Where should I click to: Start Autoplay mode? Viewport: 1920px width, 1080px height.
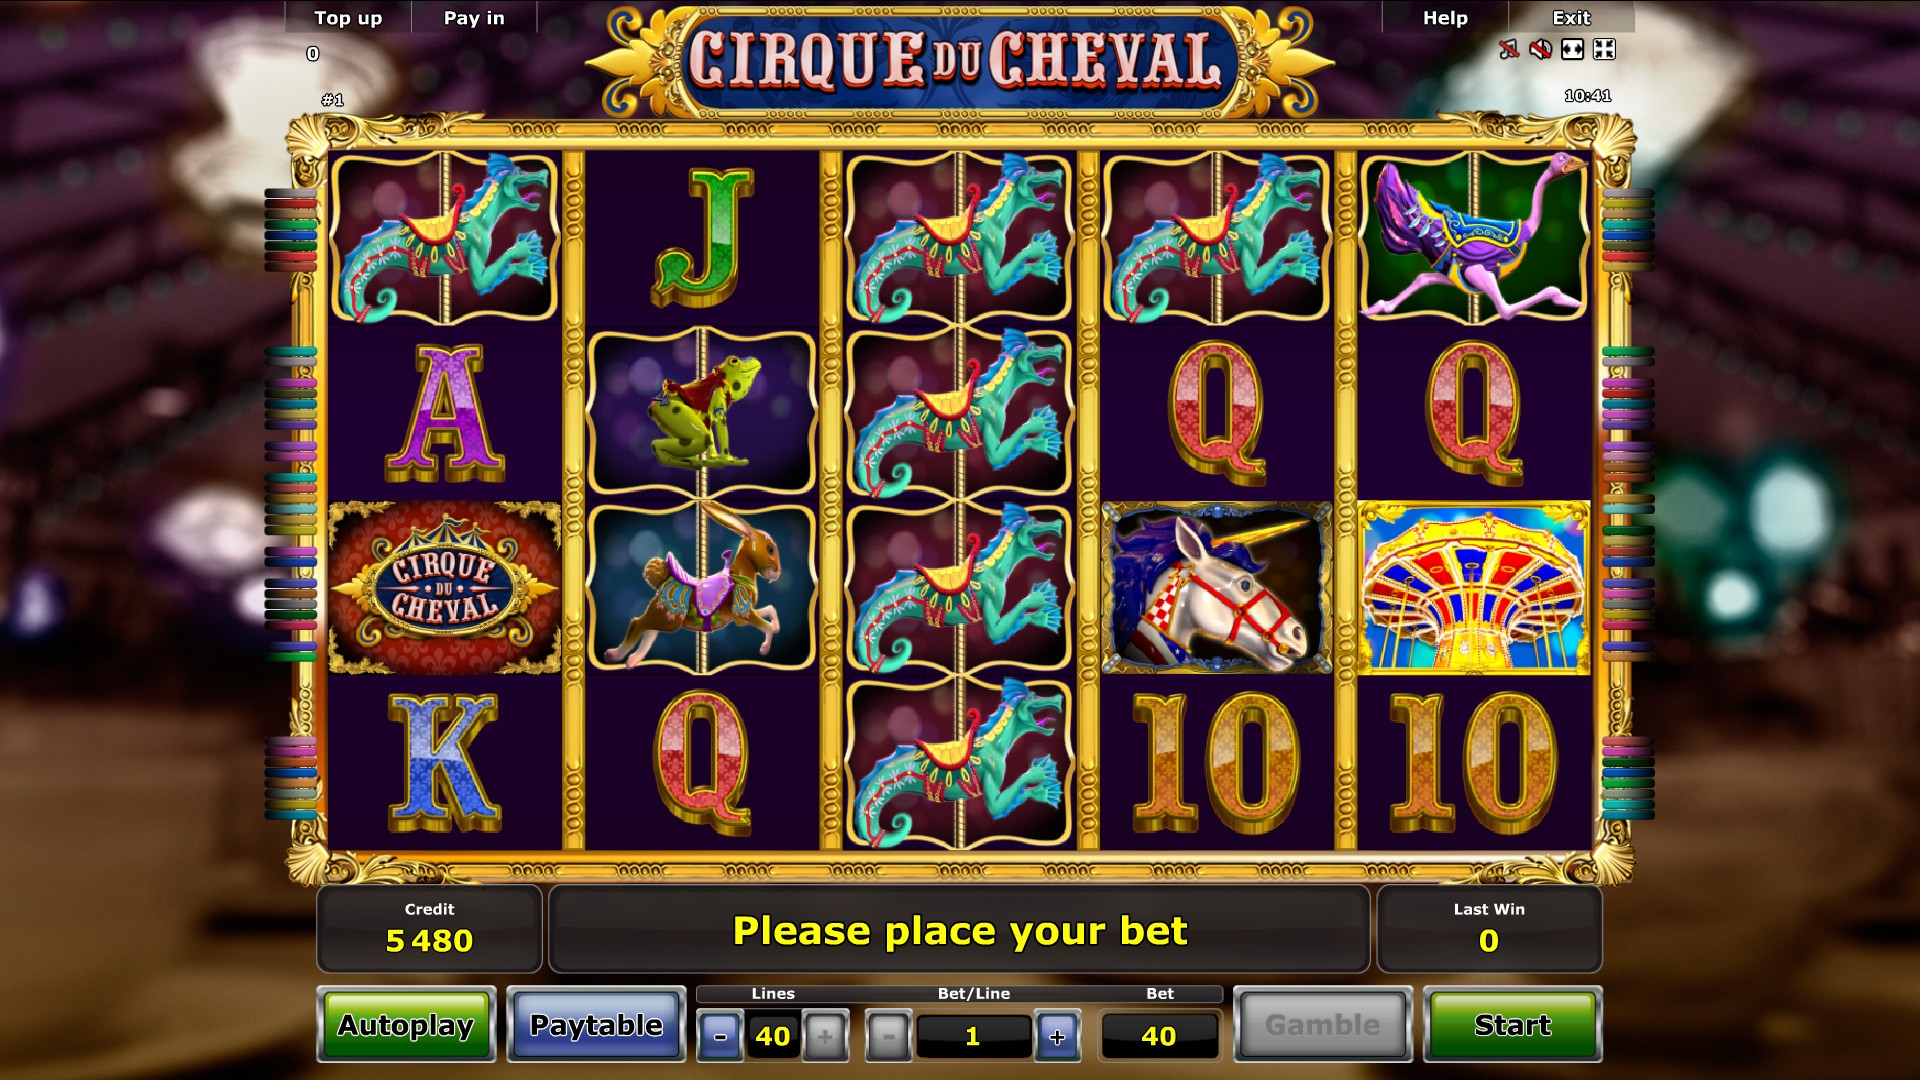tap(406, 1025)
